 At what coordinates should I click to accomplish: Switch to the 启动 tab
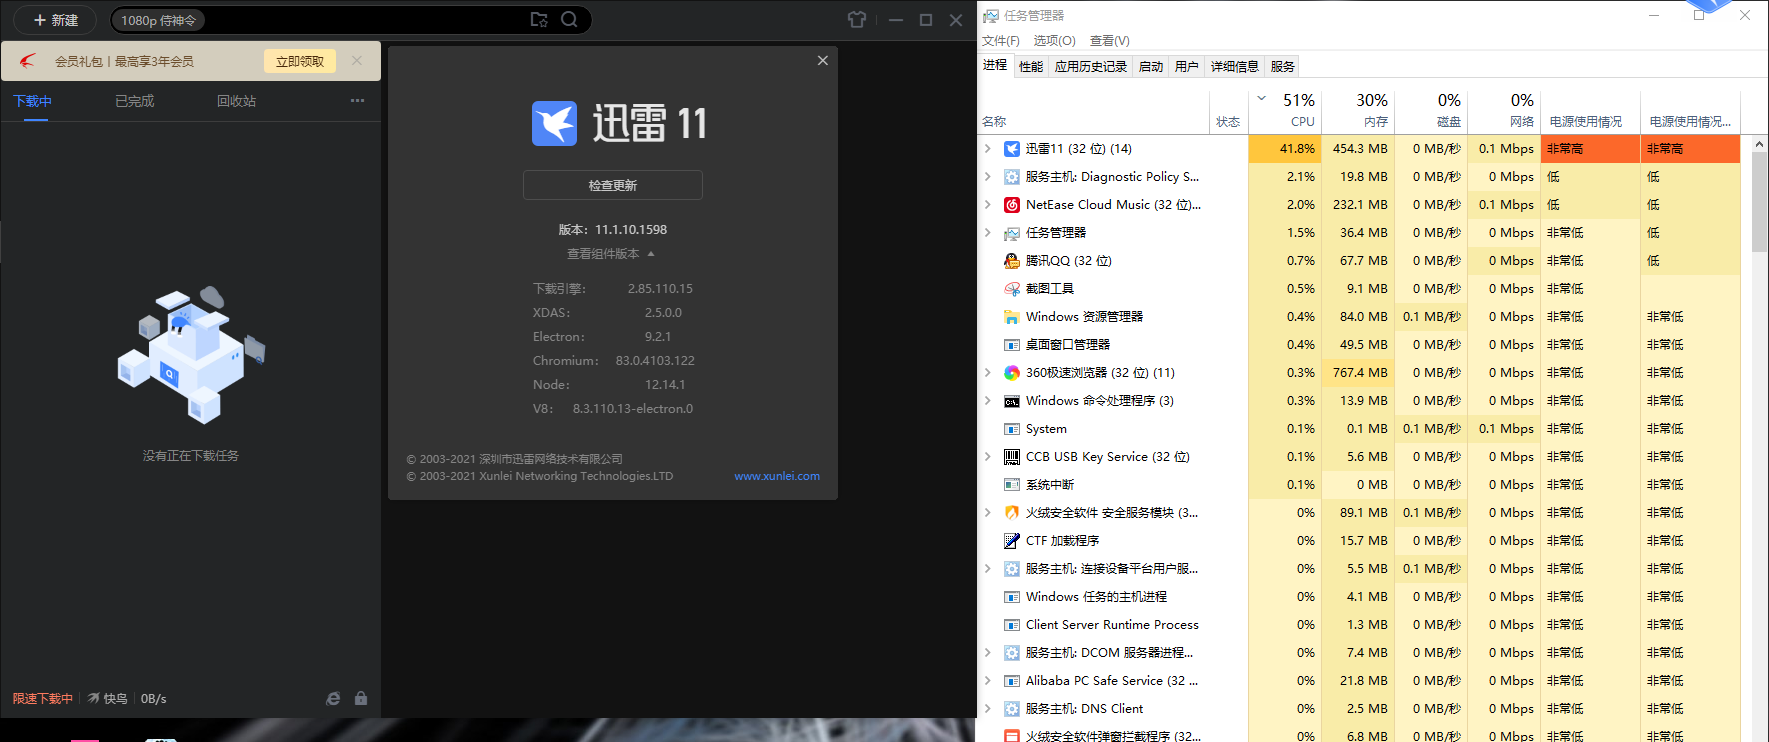(1151, 67)
